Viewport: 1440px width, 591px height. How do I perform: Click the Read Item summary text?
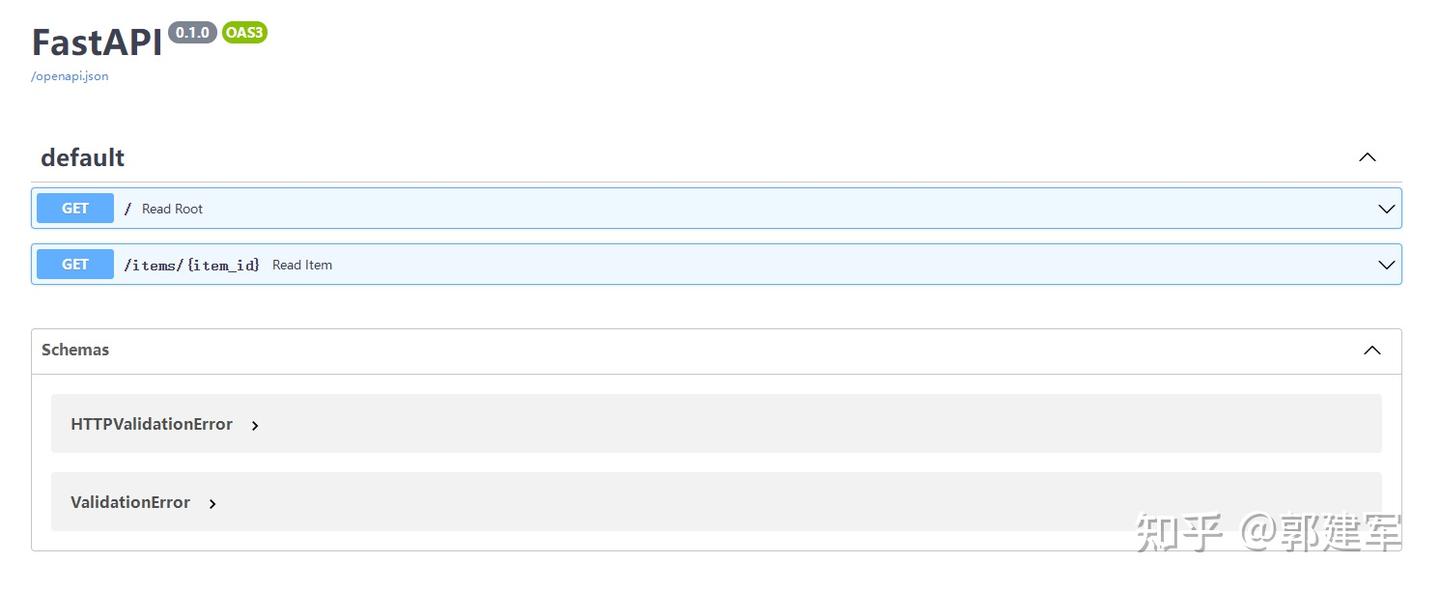click(x=302, y=265)
